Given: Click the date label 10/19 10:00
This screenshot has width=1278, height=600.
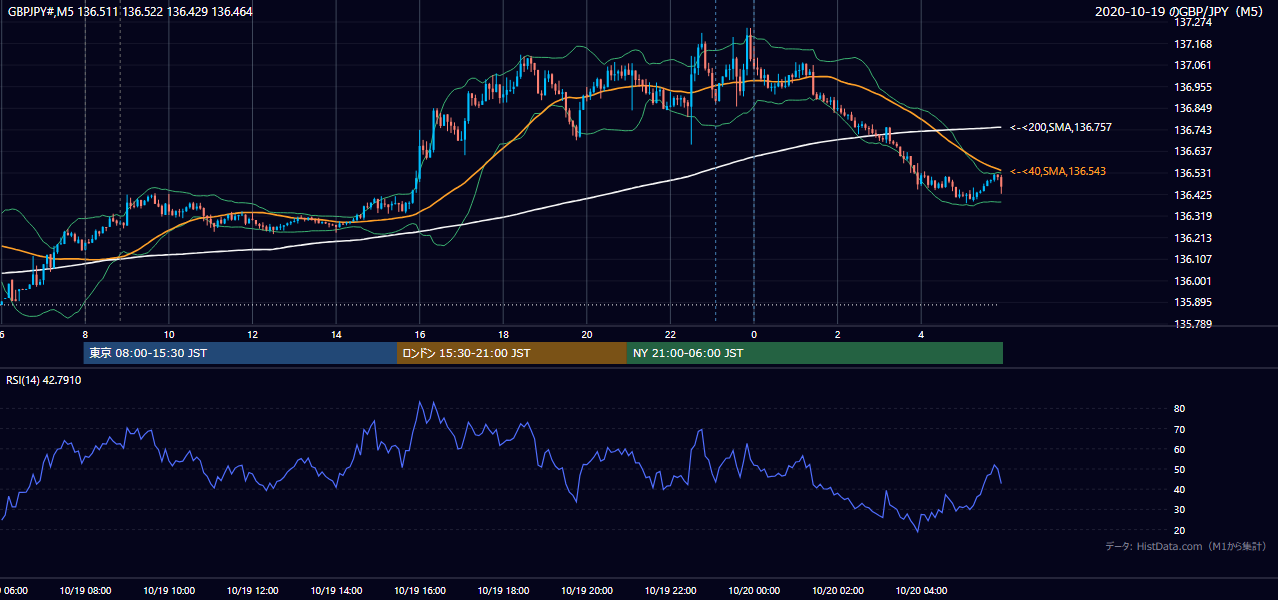Looking at the screenshot, I should tap(168, 591).
